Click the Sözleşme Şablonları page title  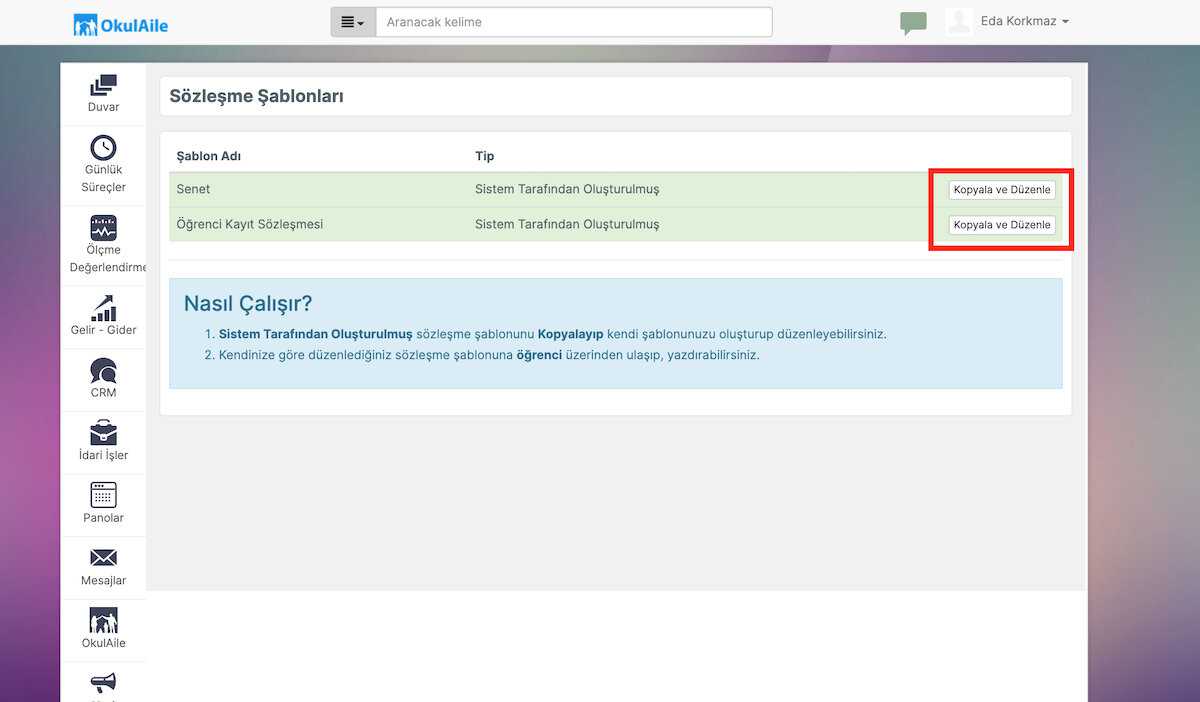[256, 97]
